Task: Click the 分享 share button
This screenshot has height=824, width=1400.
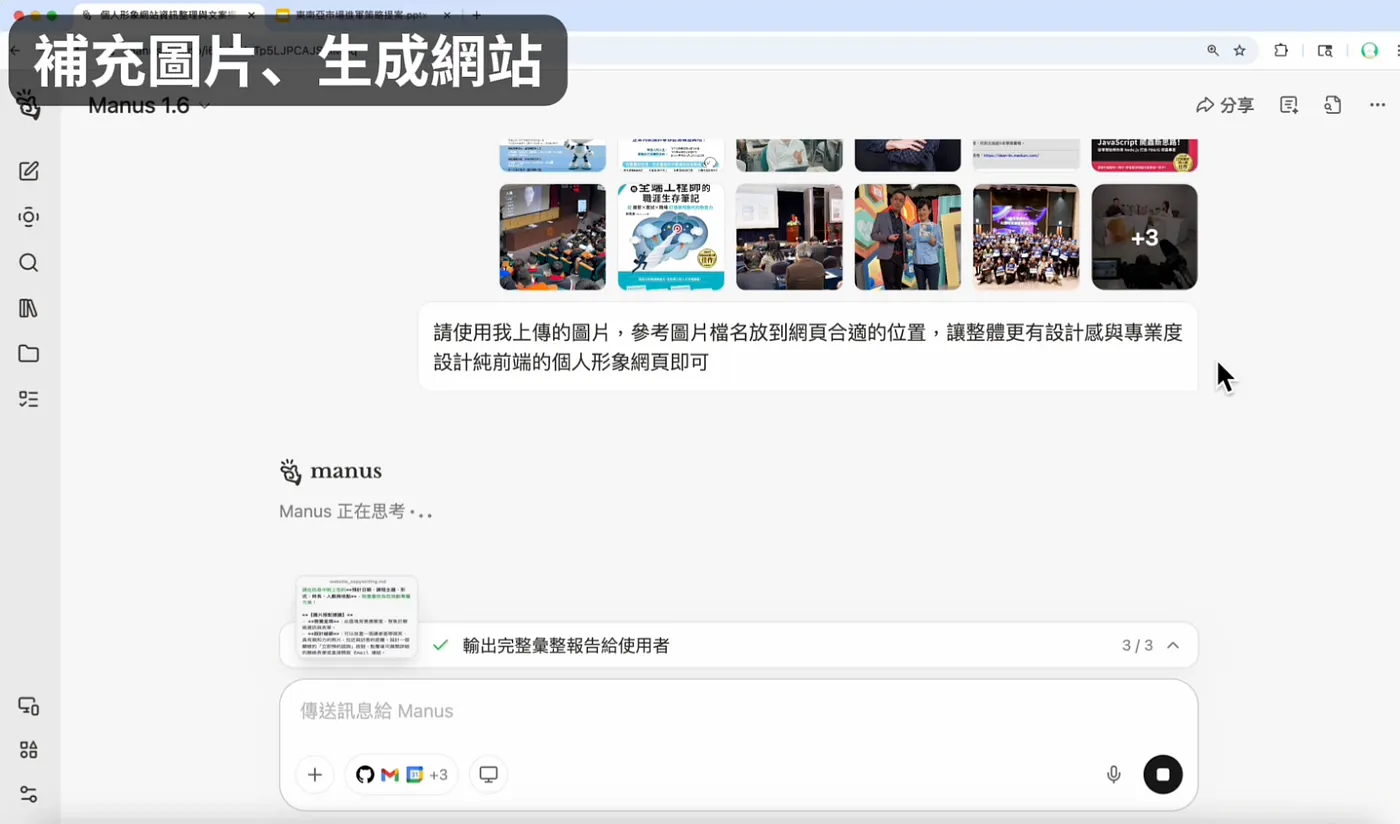Action: click(1225, 105)
